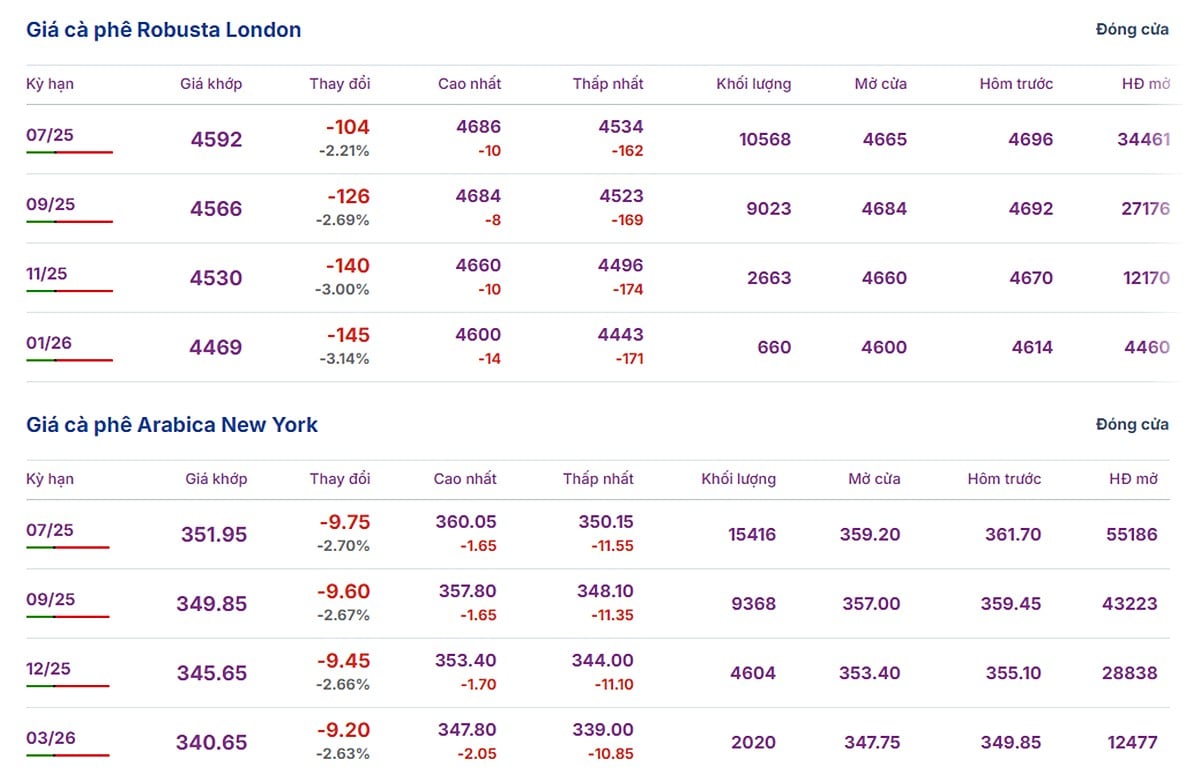This screenshot has width=1200, height=774.
Task: Select the 01/26 Robusta contract term
Action: pos(49,343)
